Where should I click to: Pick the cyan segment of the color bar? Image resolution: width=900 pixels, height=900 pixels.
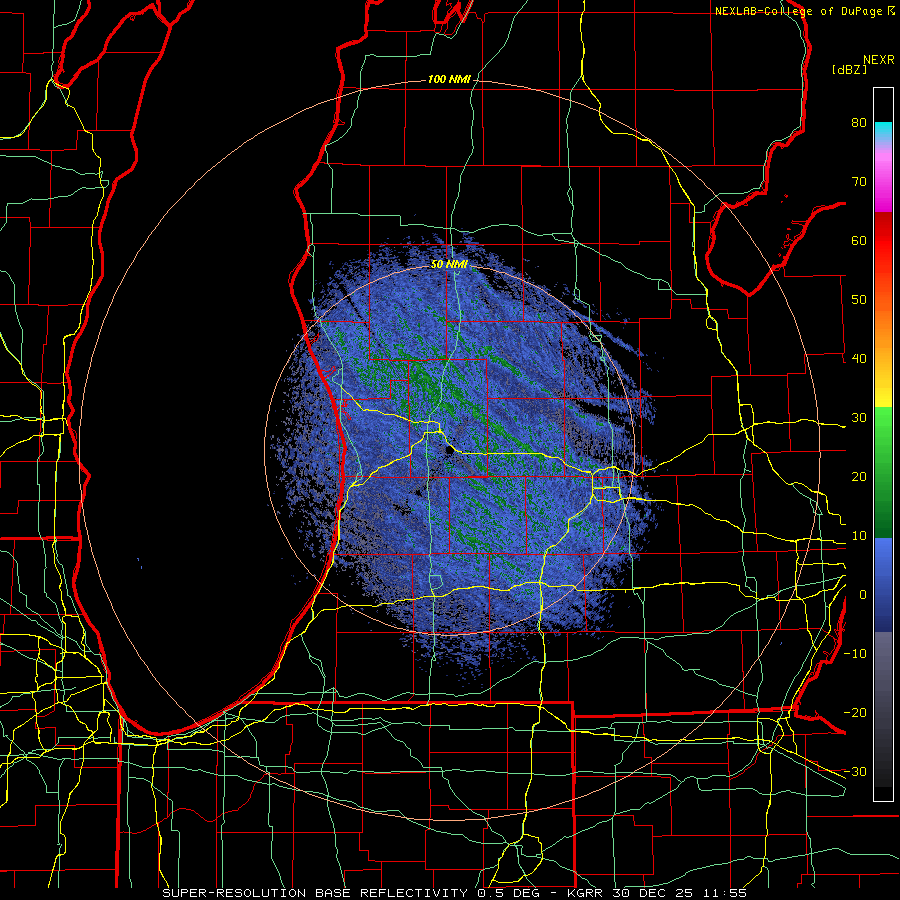point(883,131)
